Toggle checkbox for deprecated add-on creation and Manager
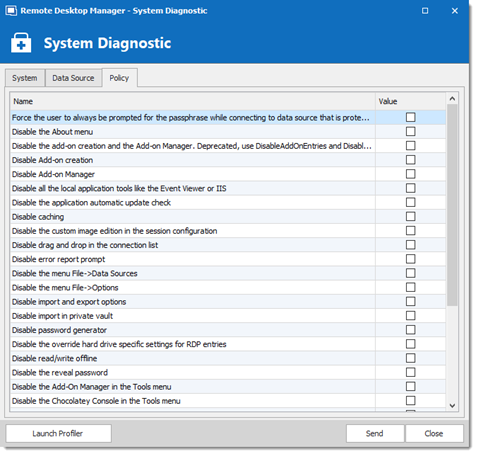 [x=411, y=146]
